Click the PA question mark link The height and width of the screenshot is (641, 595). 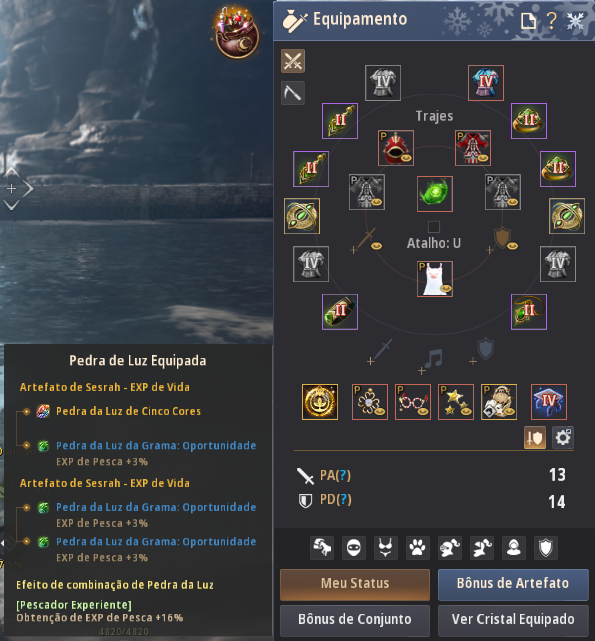point(343,475)
